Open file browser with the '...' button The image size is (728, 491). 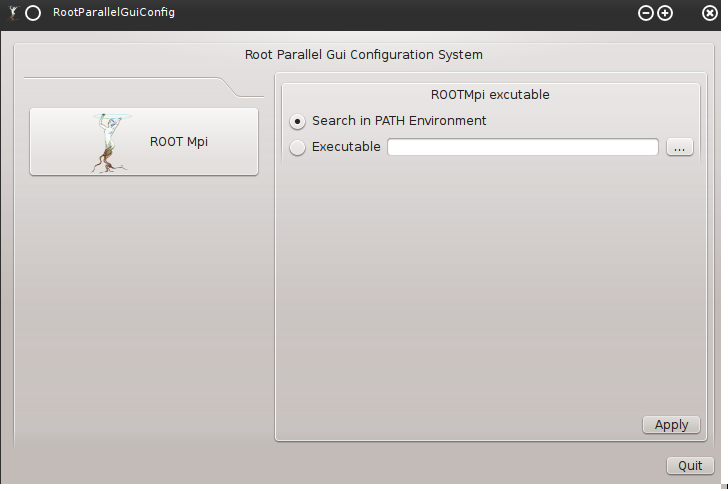pyautogui.click(x=679, y=147)
